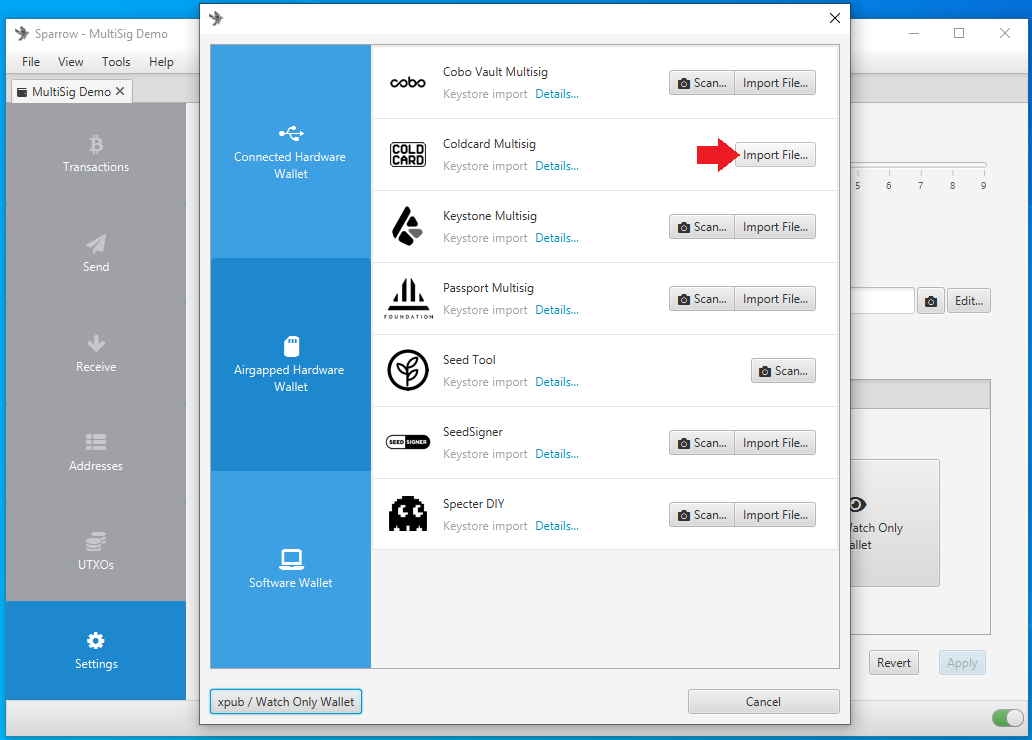Click the Keystone logo icon
Image resolution: width=1032 pixels, height=740 pixels.
coord(407,226)
